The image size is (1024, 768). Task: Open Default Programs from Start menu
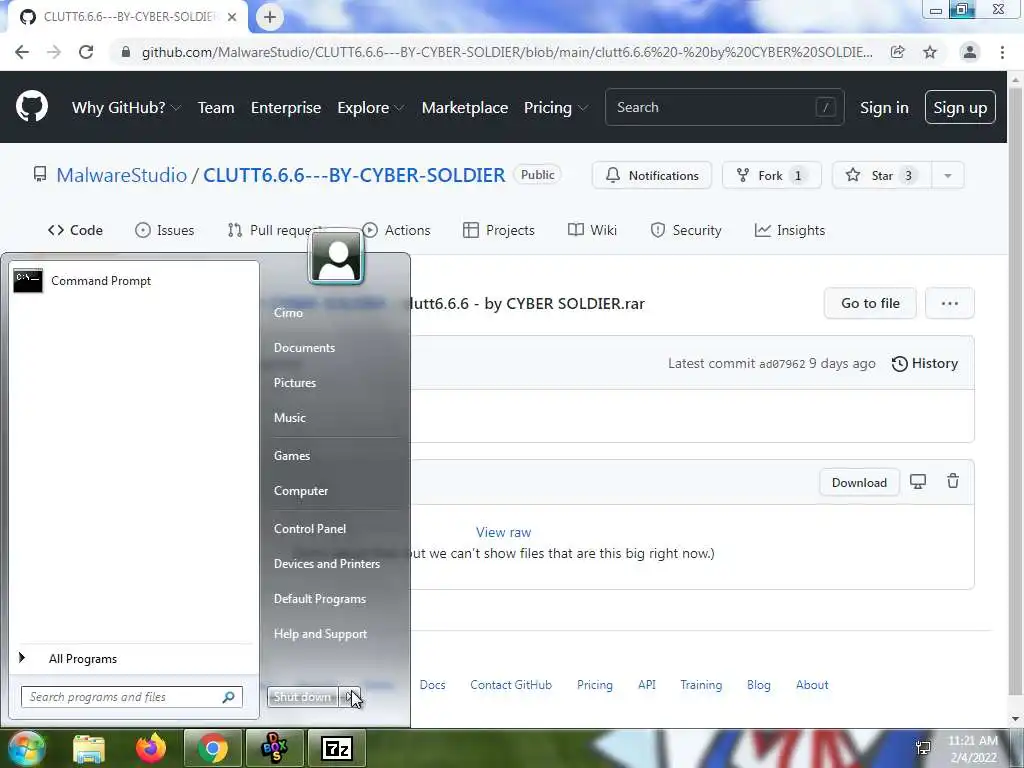(319, 599)
